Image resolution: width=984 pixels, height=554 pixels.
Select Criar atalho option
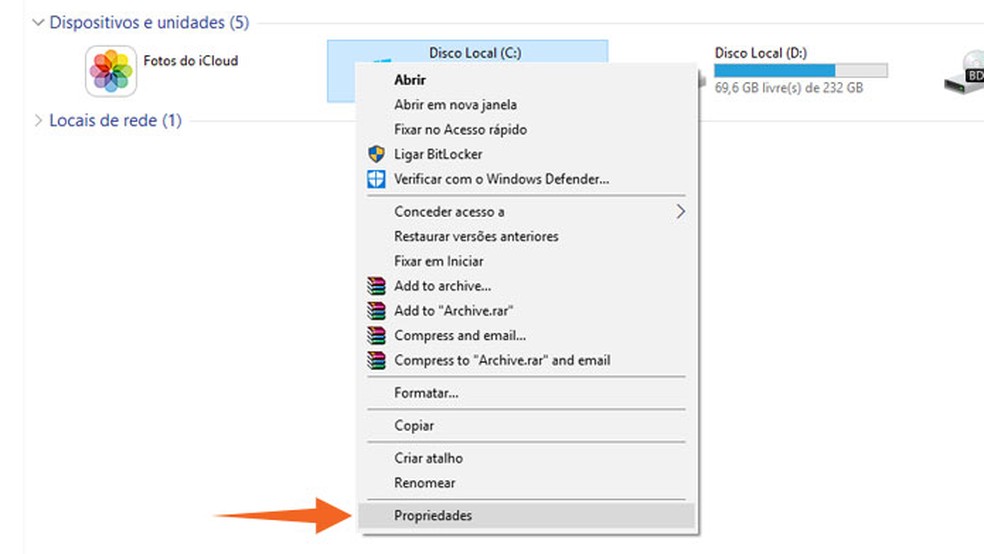tap(428, 458)
